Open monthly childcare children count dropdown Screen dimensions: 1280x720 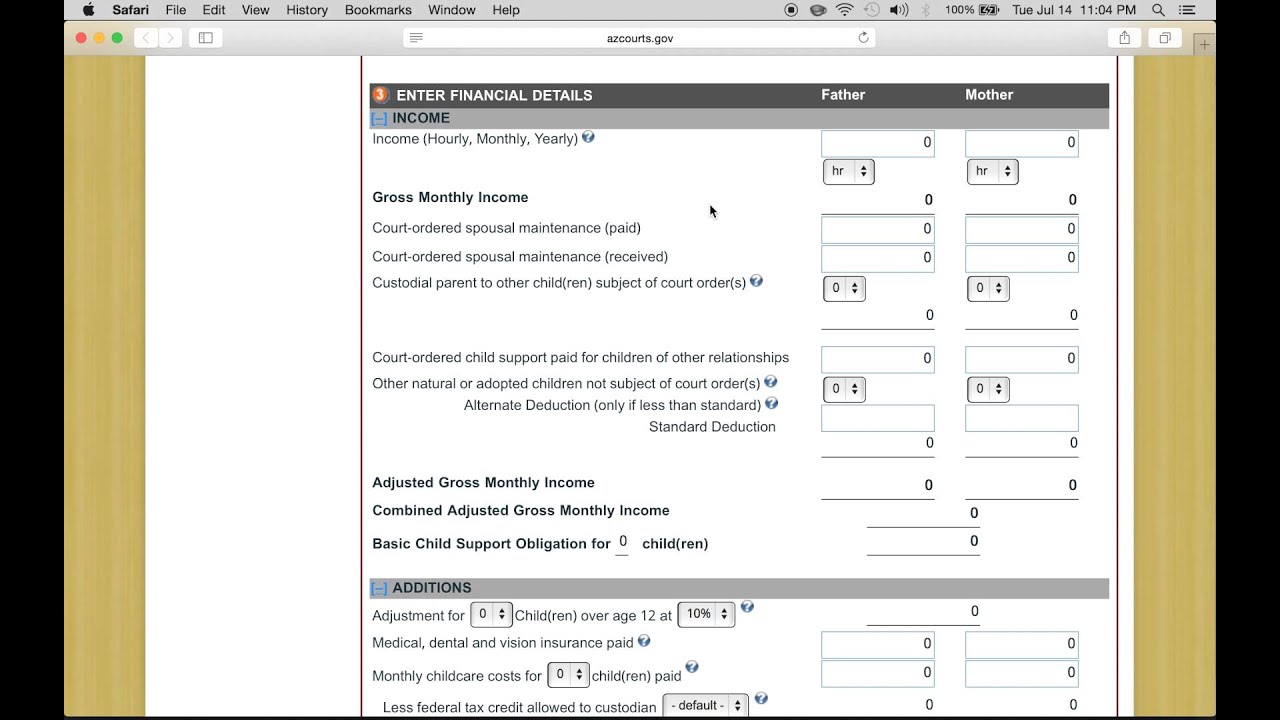pyautogui.click(x=568, y=674)
